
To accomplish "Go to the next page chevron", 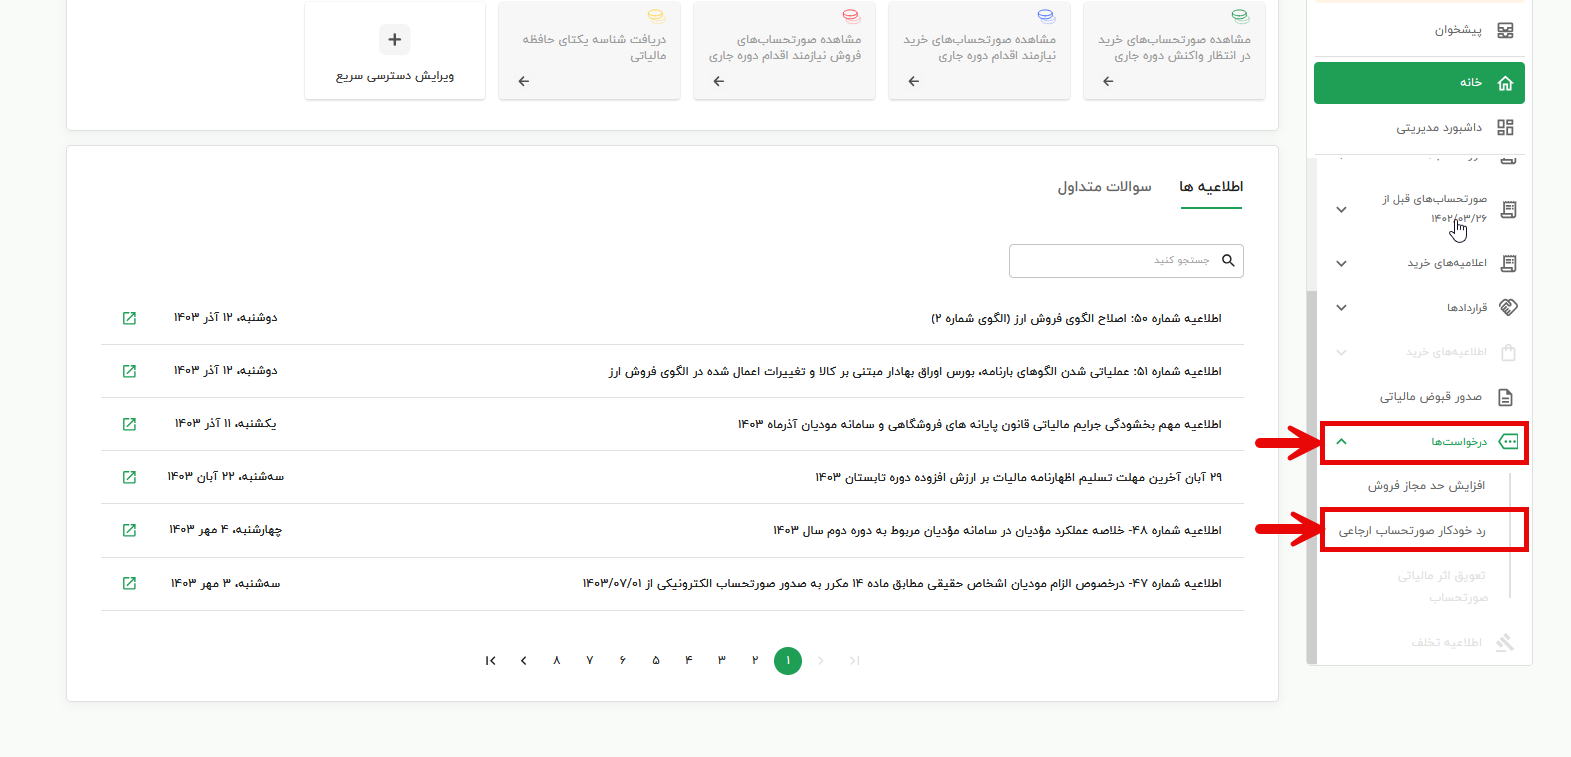I will [x=524, y=660].
